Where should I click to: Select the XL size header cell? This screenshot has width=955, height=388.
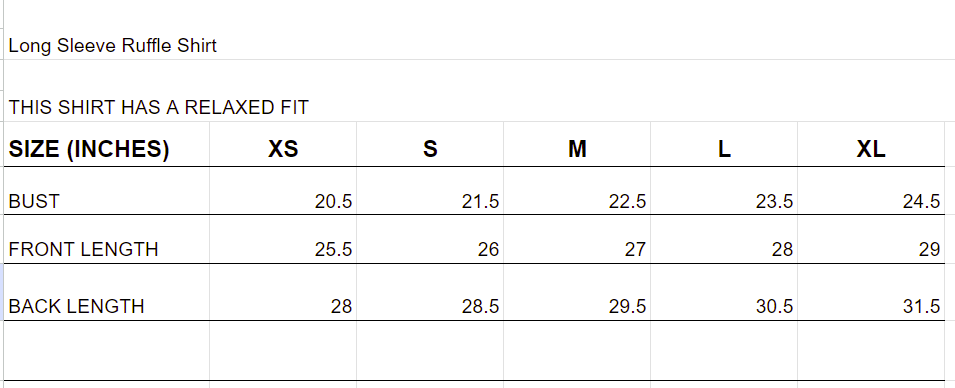(x=871, y=144)
